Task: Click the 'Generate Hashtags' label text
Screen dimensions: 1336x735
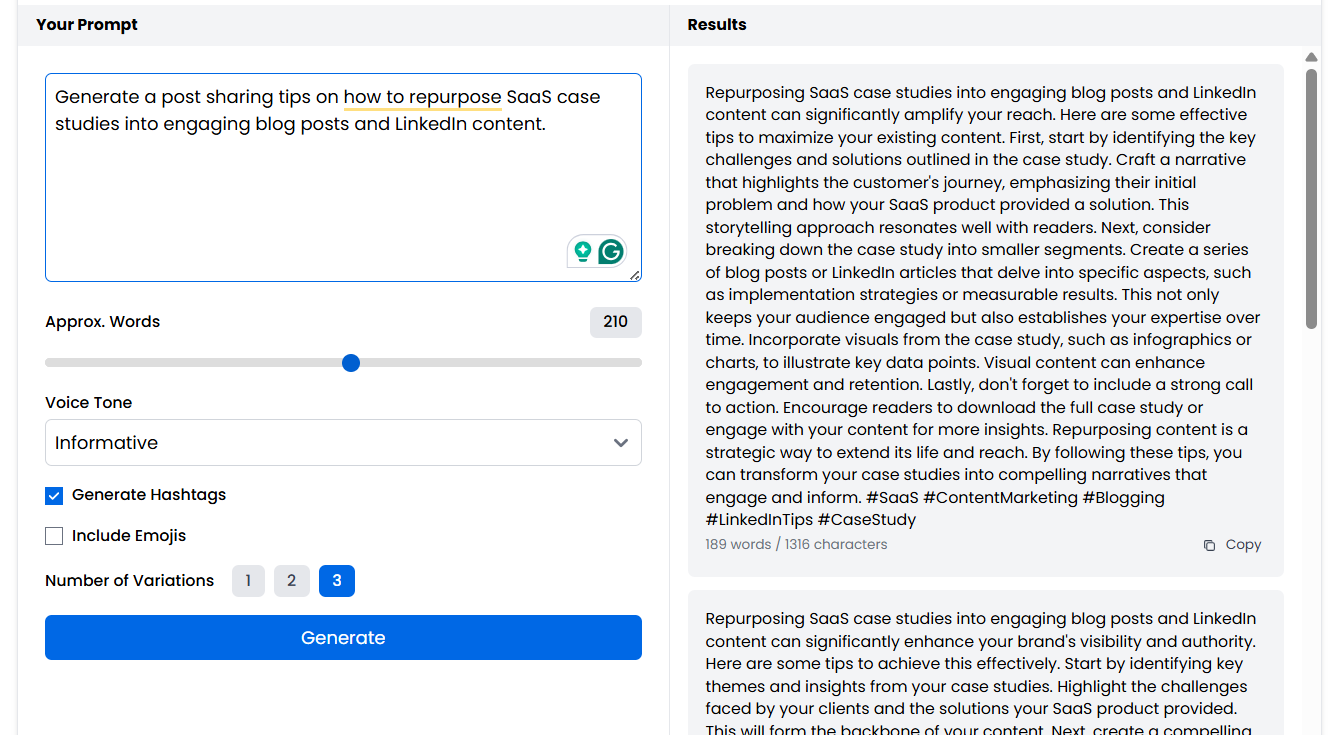Action: [x=149, y=495]
